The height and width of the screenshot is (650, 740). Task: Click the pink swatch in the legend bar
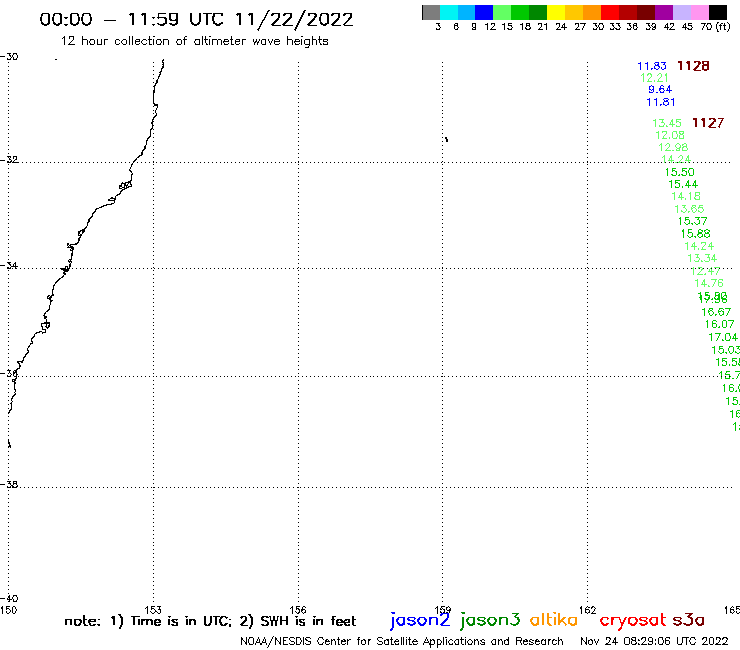pos(700,12)
